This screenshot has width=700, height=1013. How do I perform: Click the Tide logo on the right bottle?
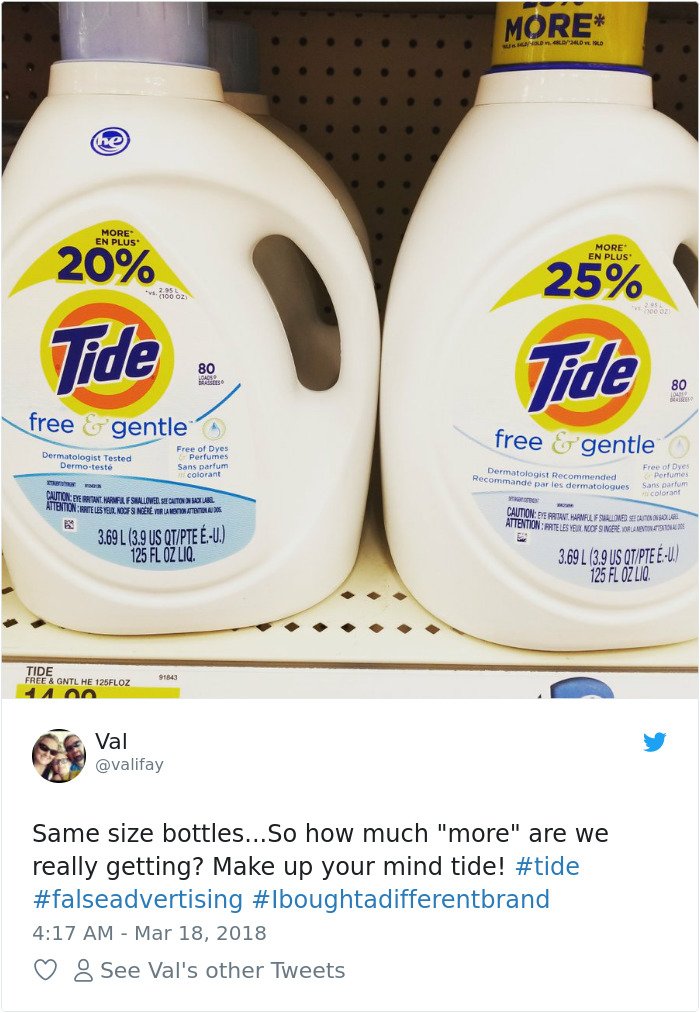pos(582,369)
